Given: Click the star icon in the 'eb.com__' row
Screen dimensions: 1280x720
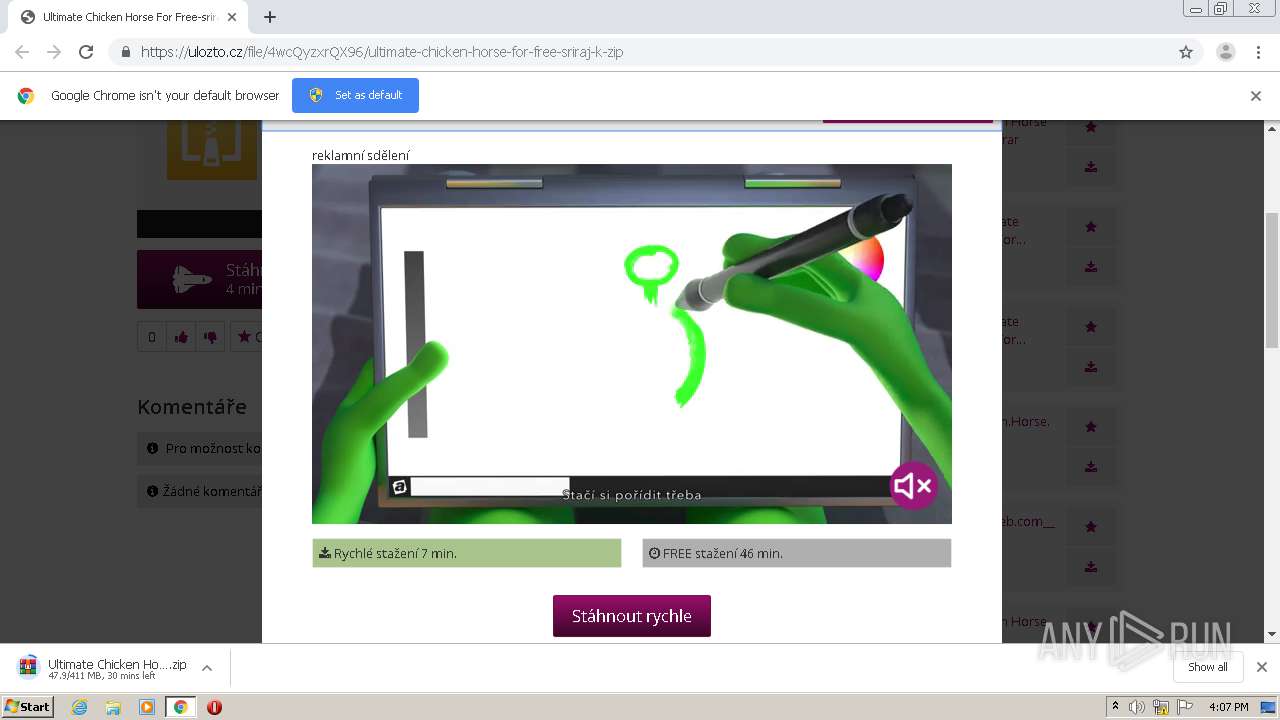Looking at the screenshot, I should coord(1091,527).
